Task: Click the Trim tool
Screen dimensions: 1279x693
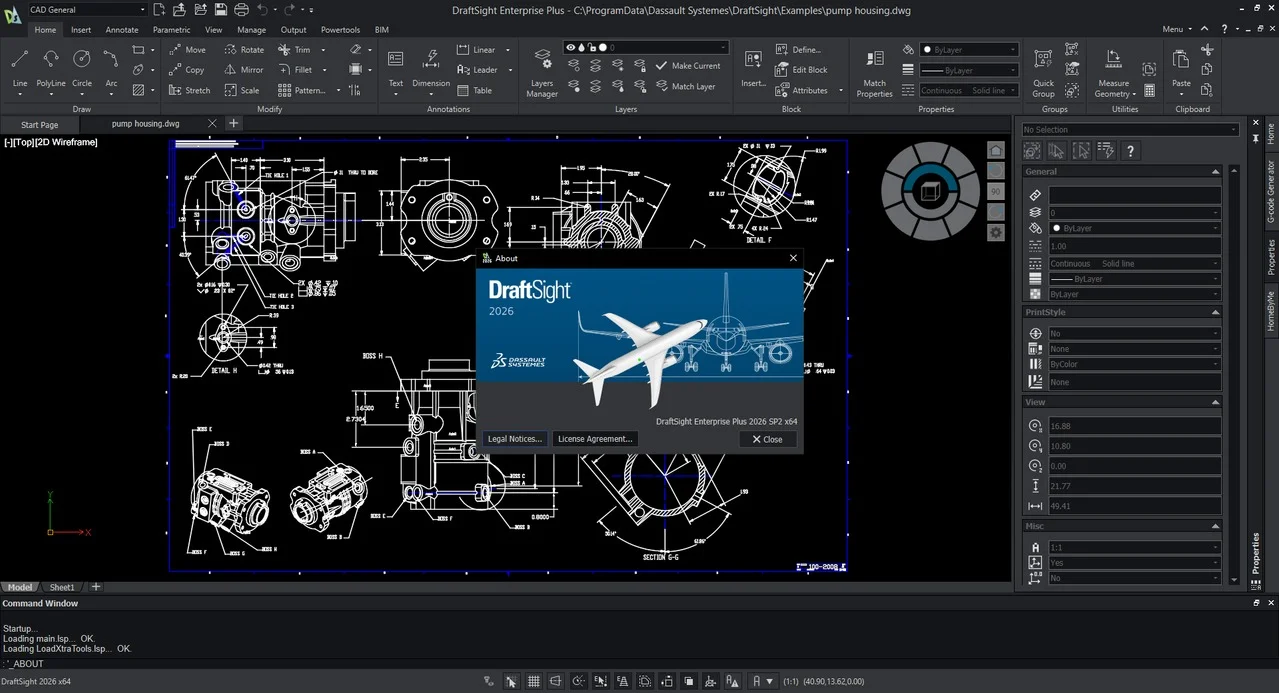Action: tap(294, 49)
